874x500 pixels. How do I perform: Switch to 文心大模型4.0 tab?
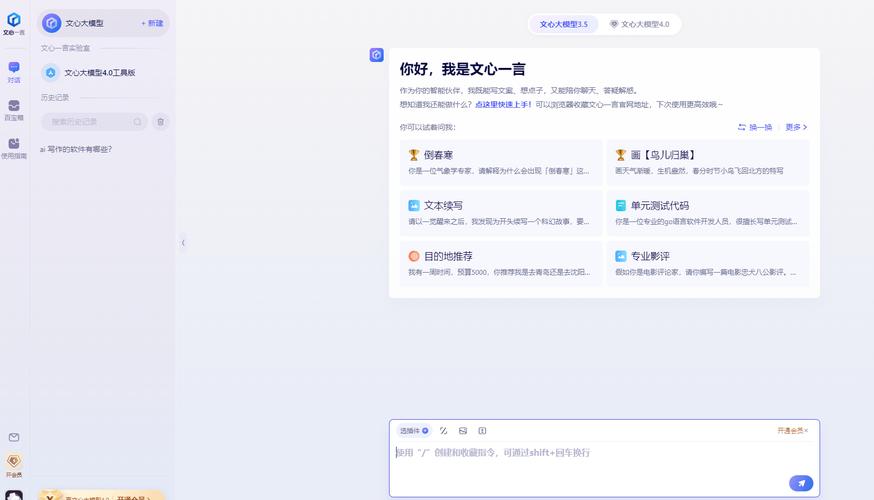[x=639, y=25]
